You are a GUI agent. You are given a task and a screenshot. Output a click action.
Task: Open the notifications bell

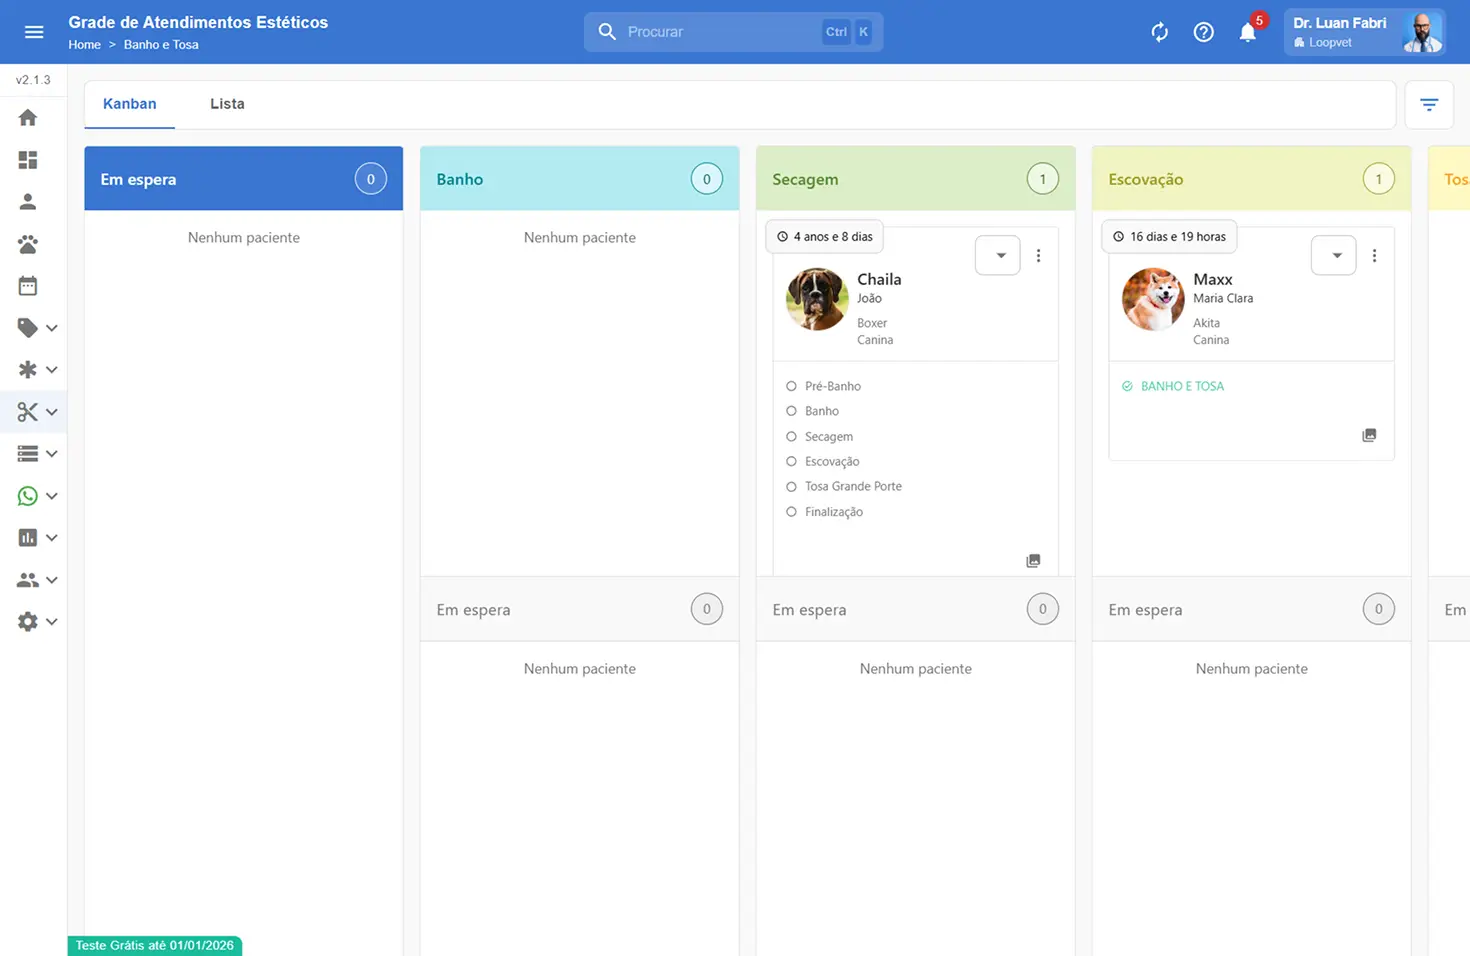pyautogui.click(x=1247, y=32)
